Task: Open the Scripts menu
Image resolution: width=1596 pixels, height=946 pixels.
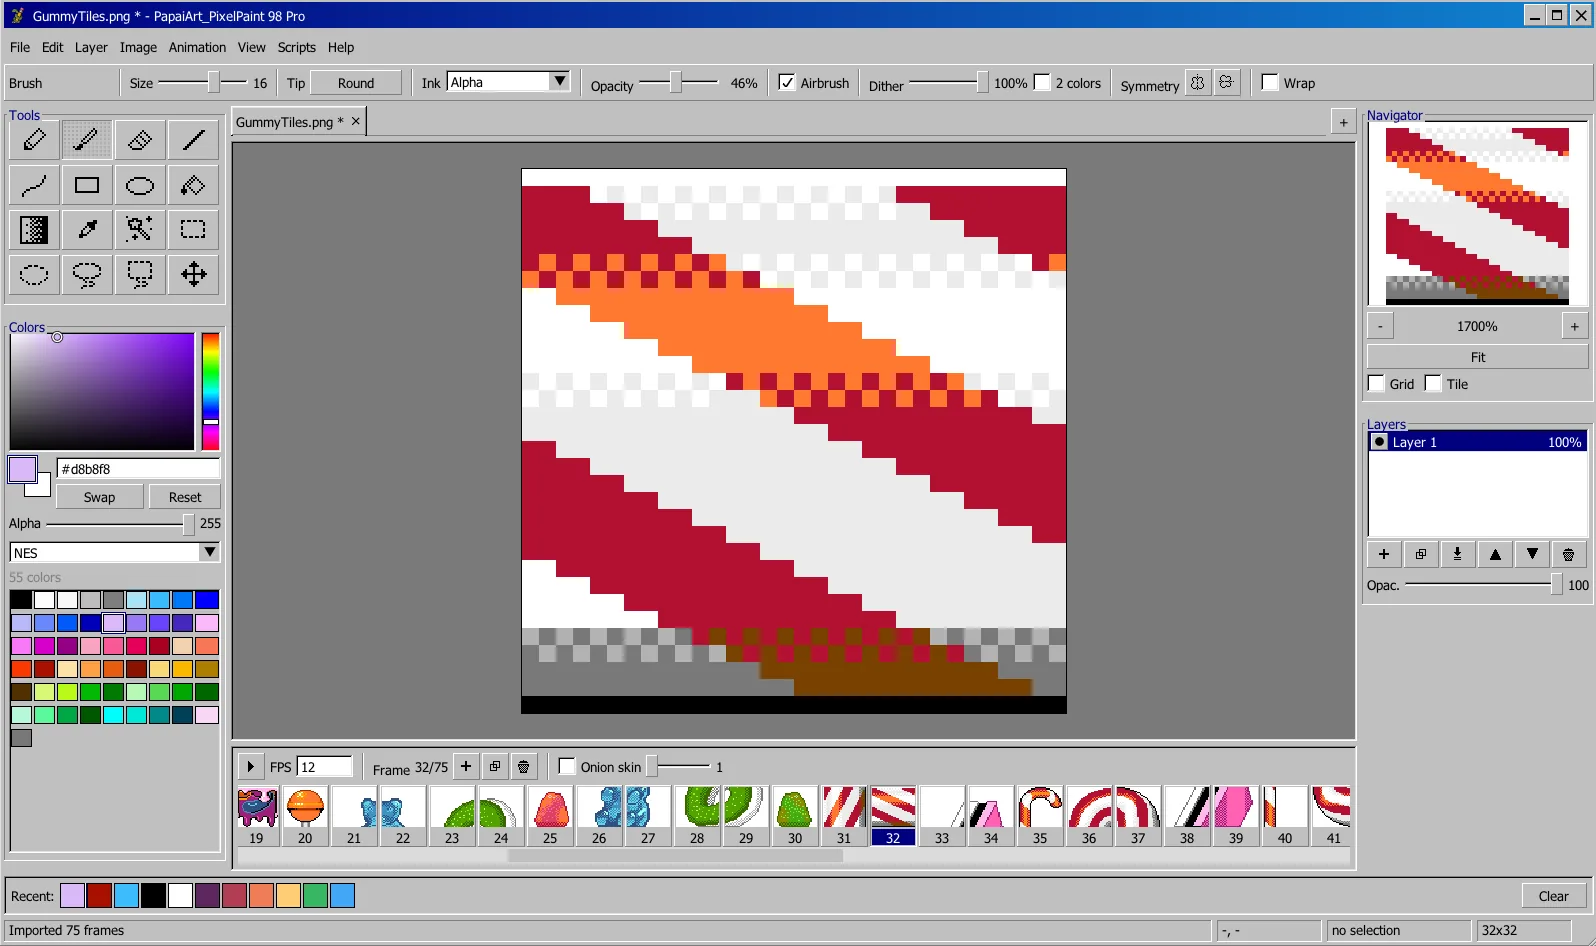Action: click(296, 47)
